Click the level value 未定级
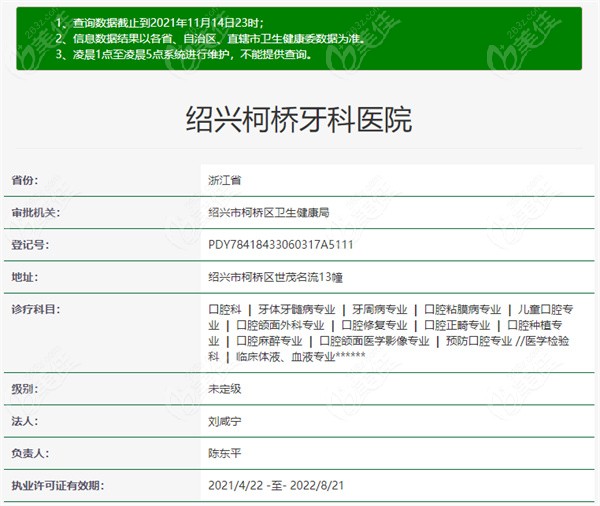Screen dimensions: 600x506 point(225,389)
